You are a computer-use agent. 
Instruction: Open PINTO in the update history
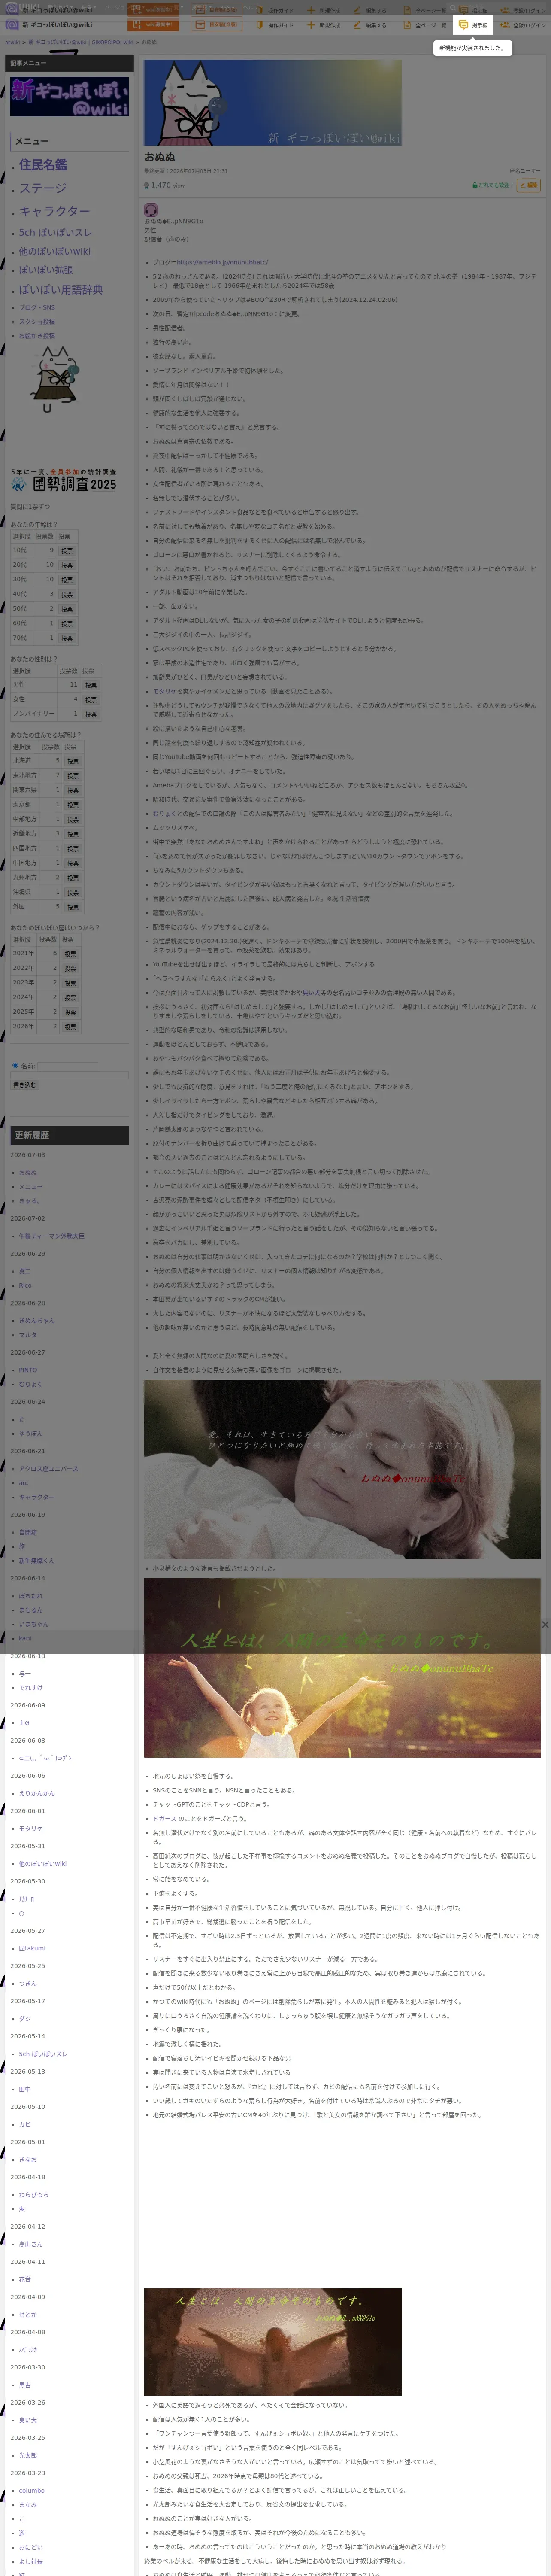tap(28, 1370)
